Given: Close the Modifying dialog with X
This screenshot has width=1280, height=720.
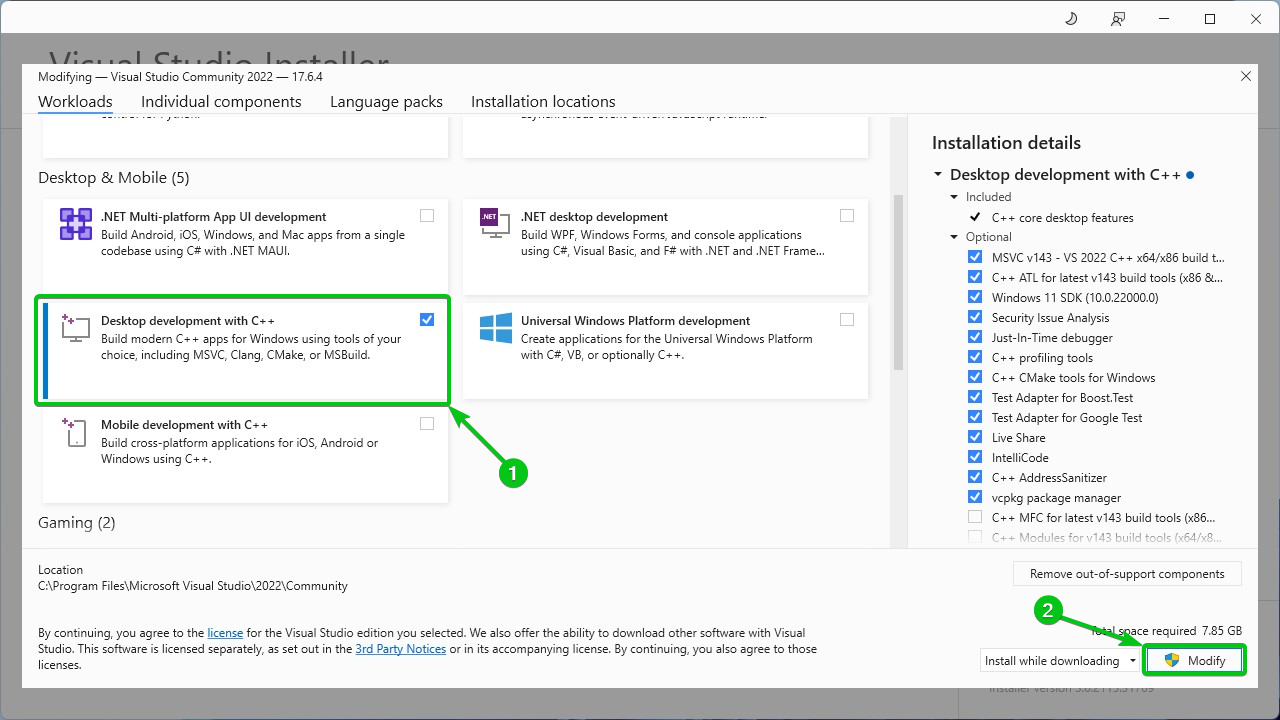Looking at the screenshot, I should [1245, 76].
